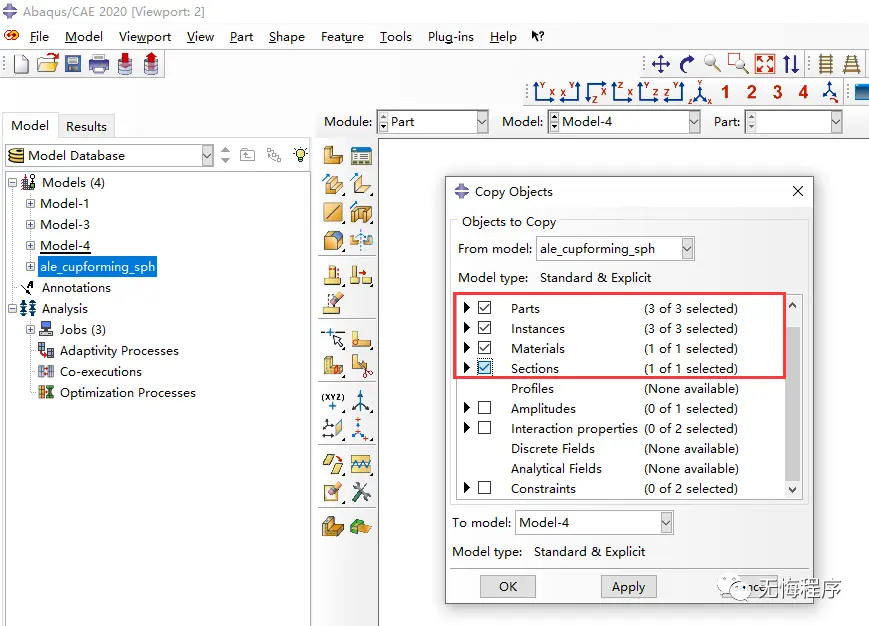Viewport: 869px width, 626px height.
Task: Select the Rotate View tool
Action: point(687,64)
